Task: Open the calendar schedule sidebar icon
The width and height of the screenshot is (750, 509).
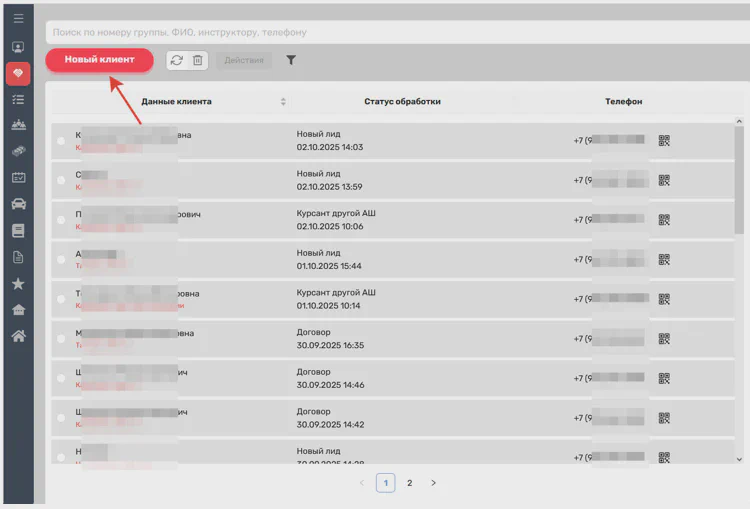Action: coord(18,178)
